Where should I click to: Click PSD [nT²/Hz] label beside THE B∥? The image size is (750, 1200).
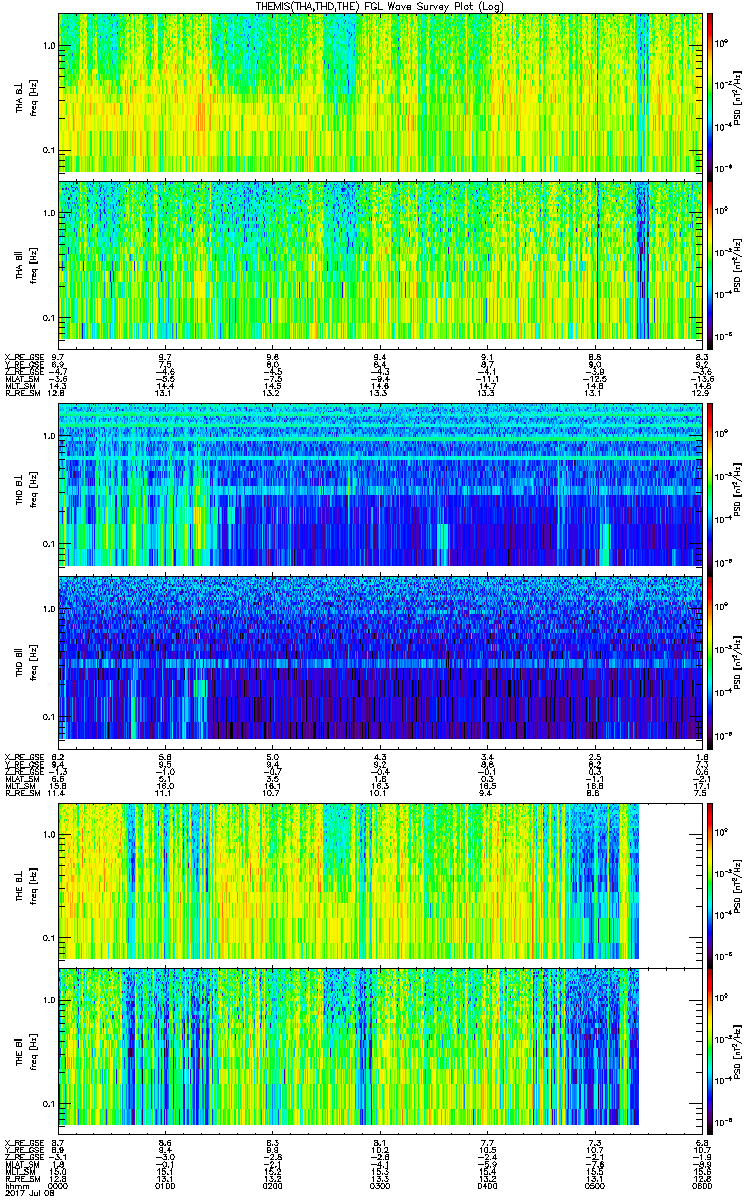737,1050
